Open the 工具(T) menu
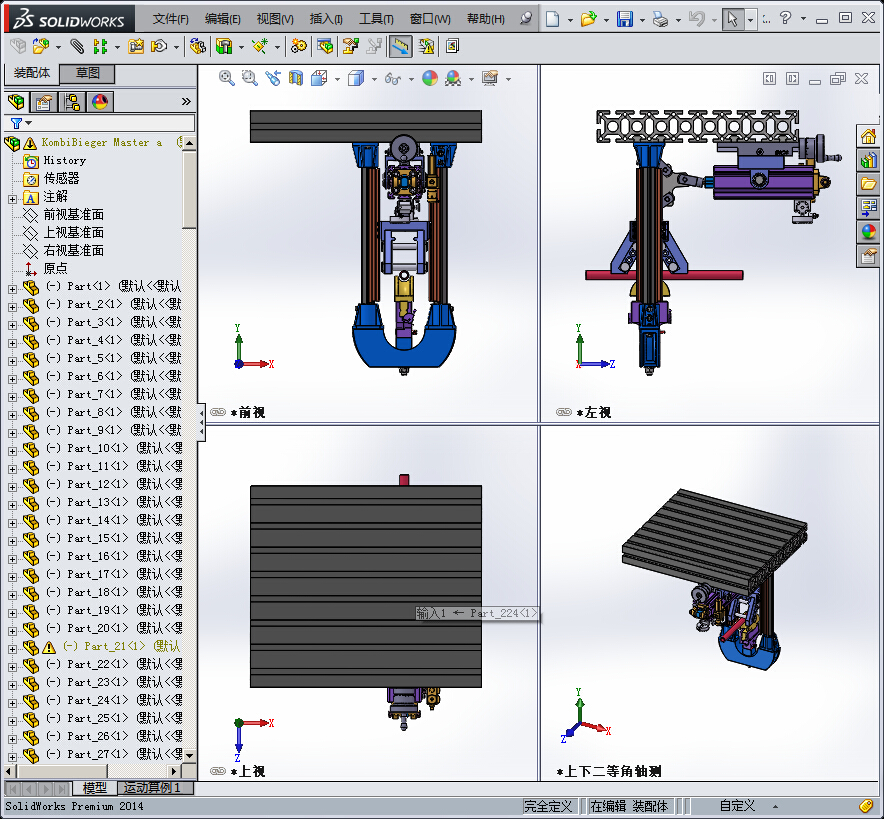 [x=376, y=19]
